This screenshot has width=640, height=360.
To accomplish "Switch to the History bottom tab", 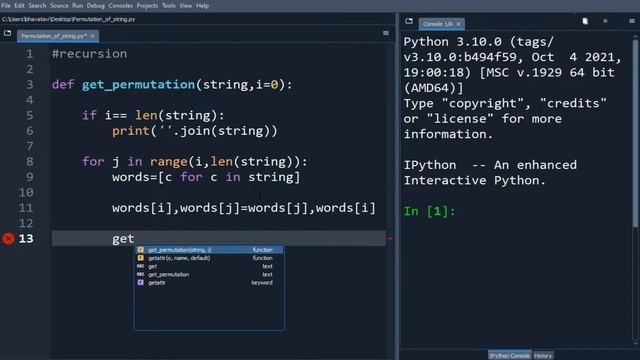I will point(543,356).
